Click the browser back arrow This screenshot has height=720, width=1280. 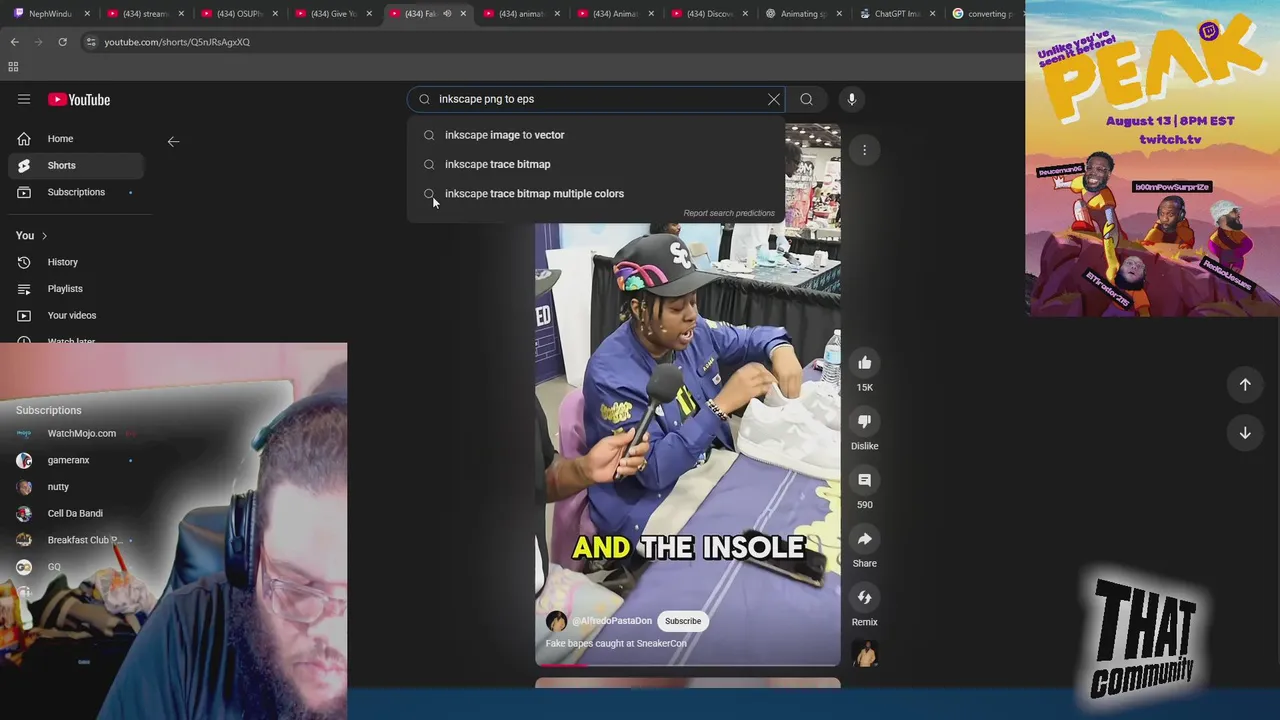(x=15, y=42)
